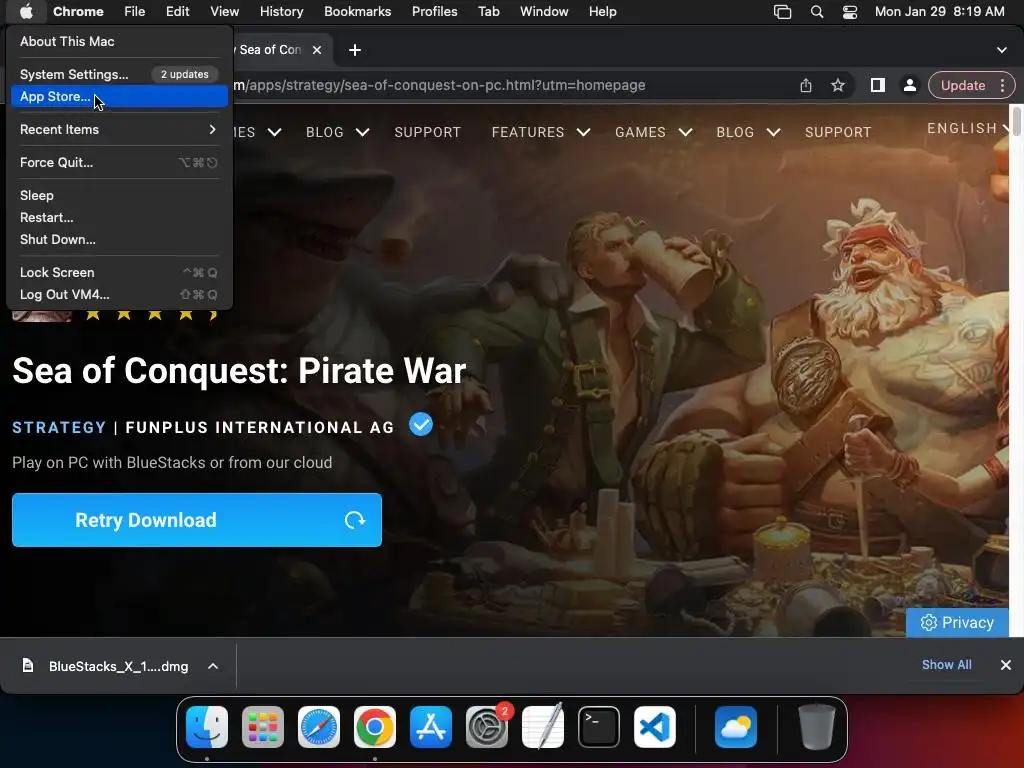Viewport: 1024px width, 768px height.
Task: Select Lock Screen in Apple menu
Action: [120, 272]
